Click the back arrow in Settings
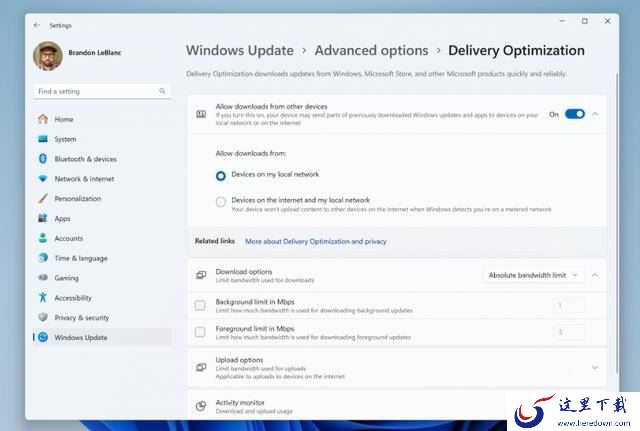Screen dimensions: 640x431 click(37, 25)
